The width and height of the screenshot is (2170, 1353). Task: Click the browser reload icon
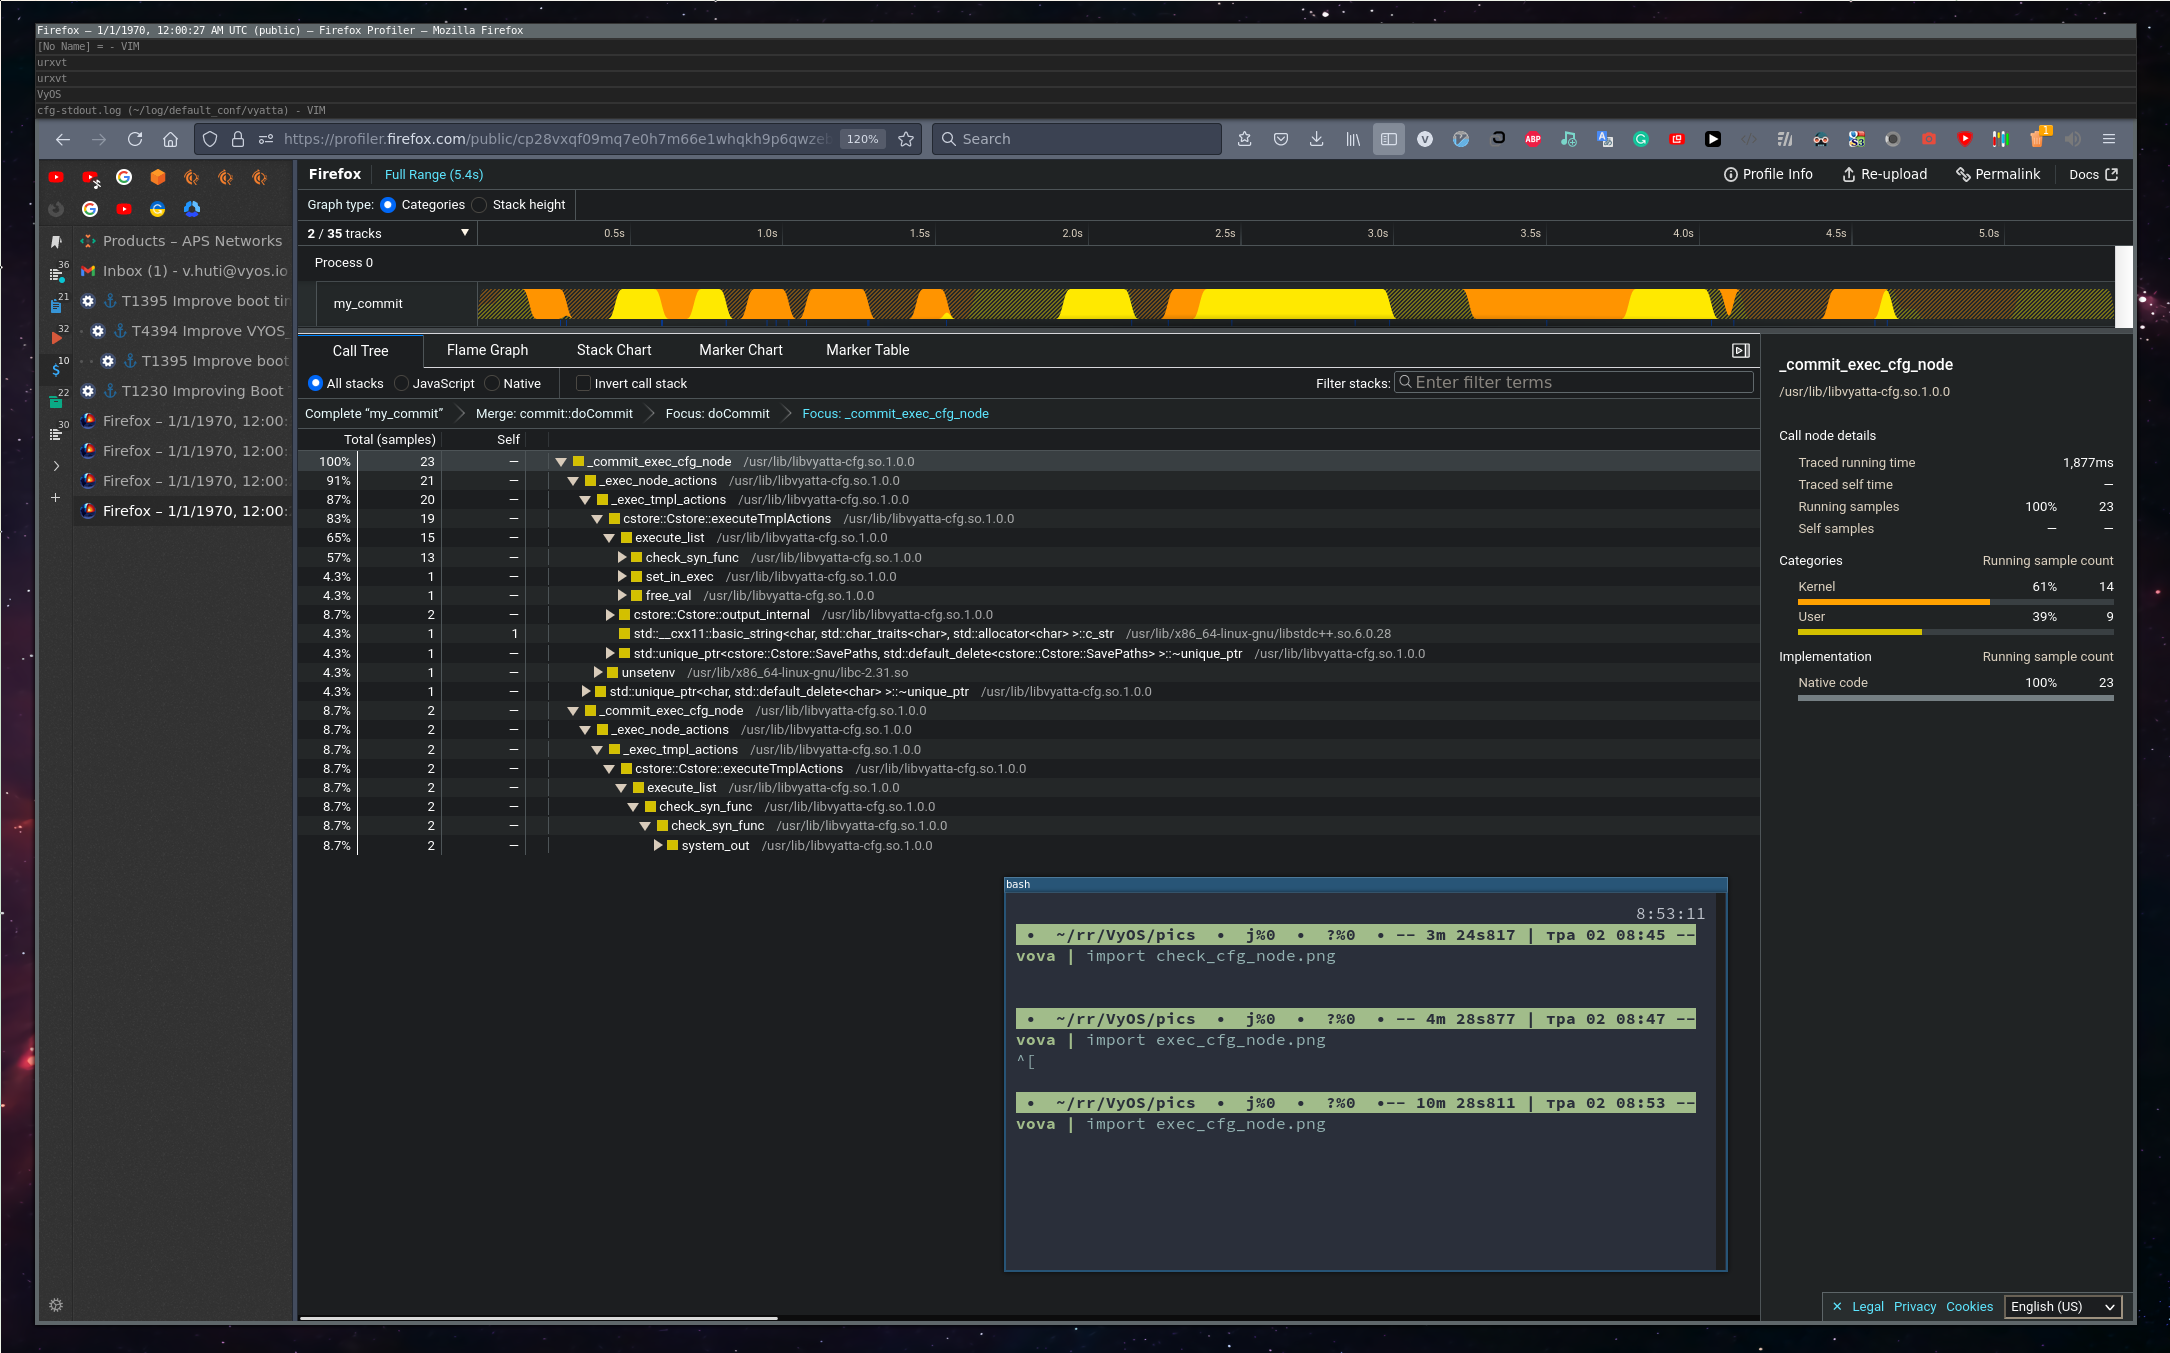[x=135, y=139]
